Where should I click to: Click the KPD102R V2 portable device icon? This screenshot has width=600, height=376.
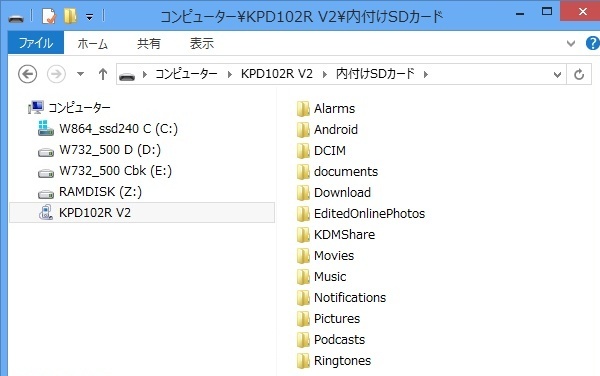click(x=46, y=213)
